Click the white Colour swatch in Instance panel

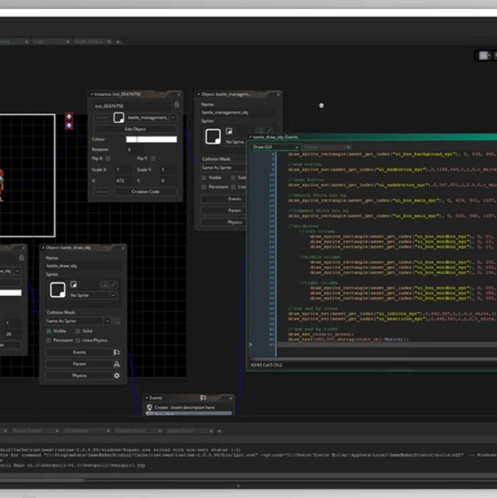tap(151, 139)
